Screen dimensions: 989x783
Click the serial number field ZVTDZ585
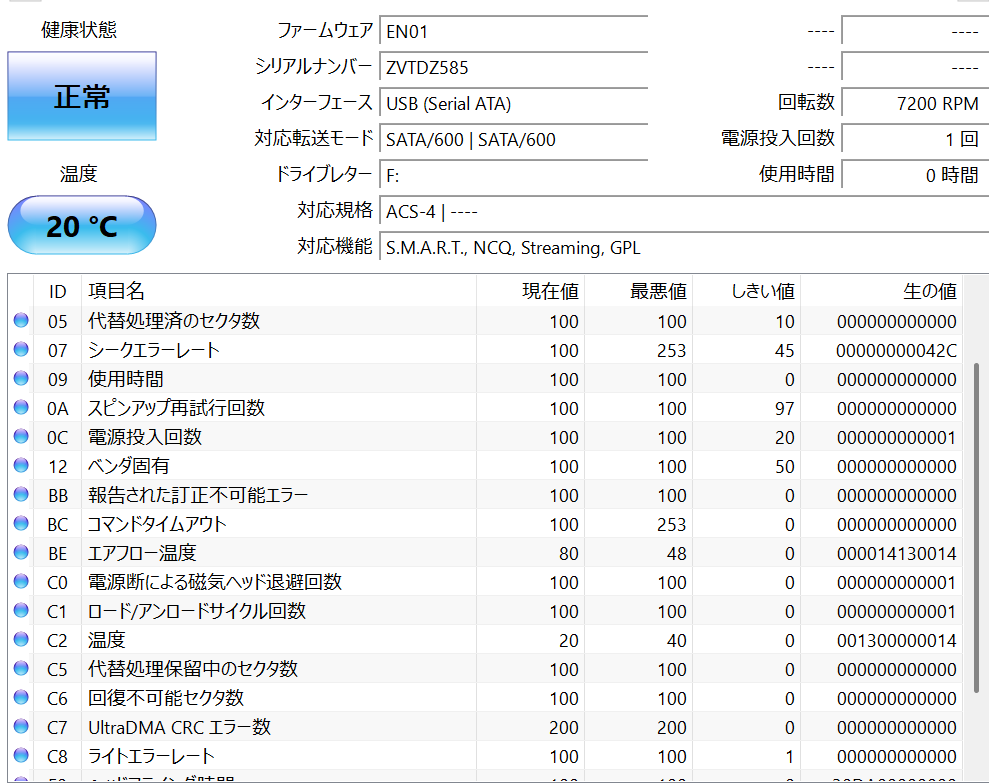[x=513, y=68]
